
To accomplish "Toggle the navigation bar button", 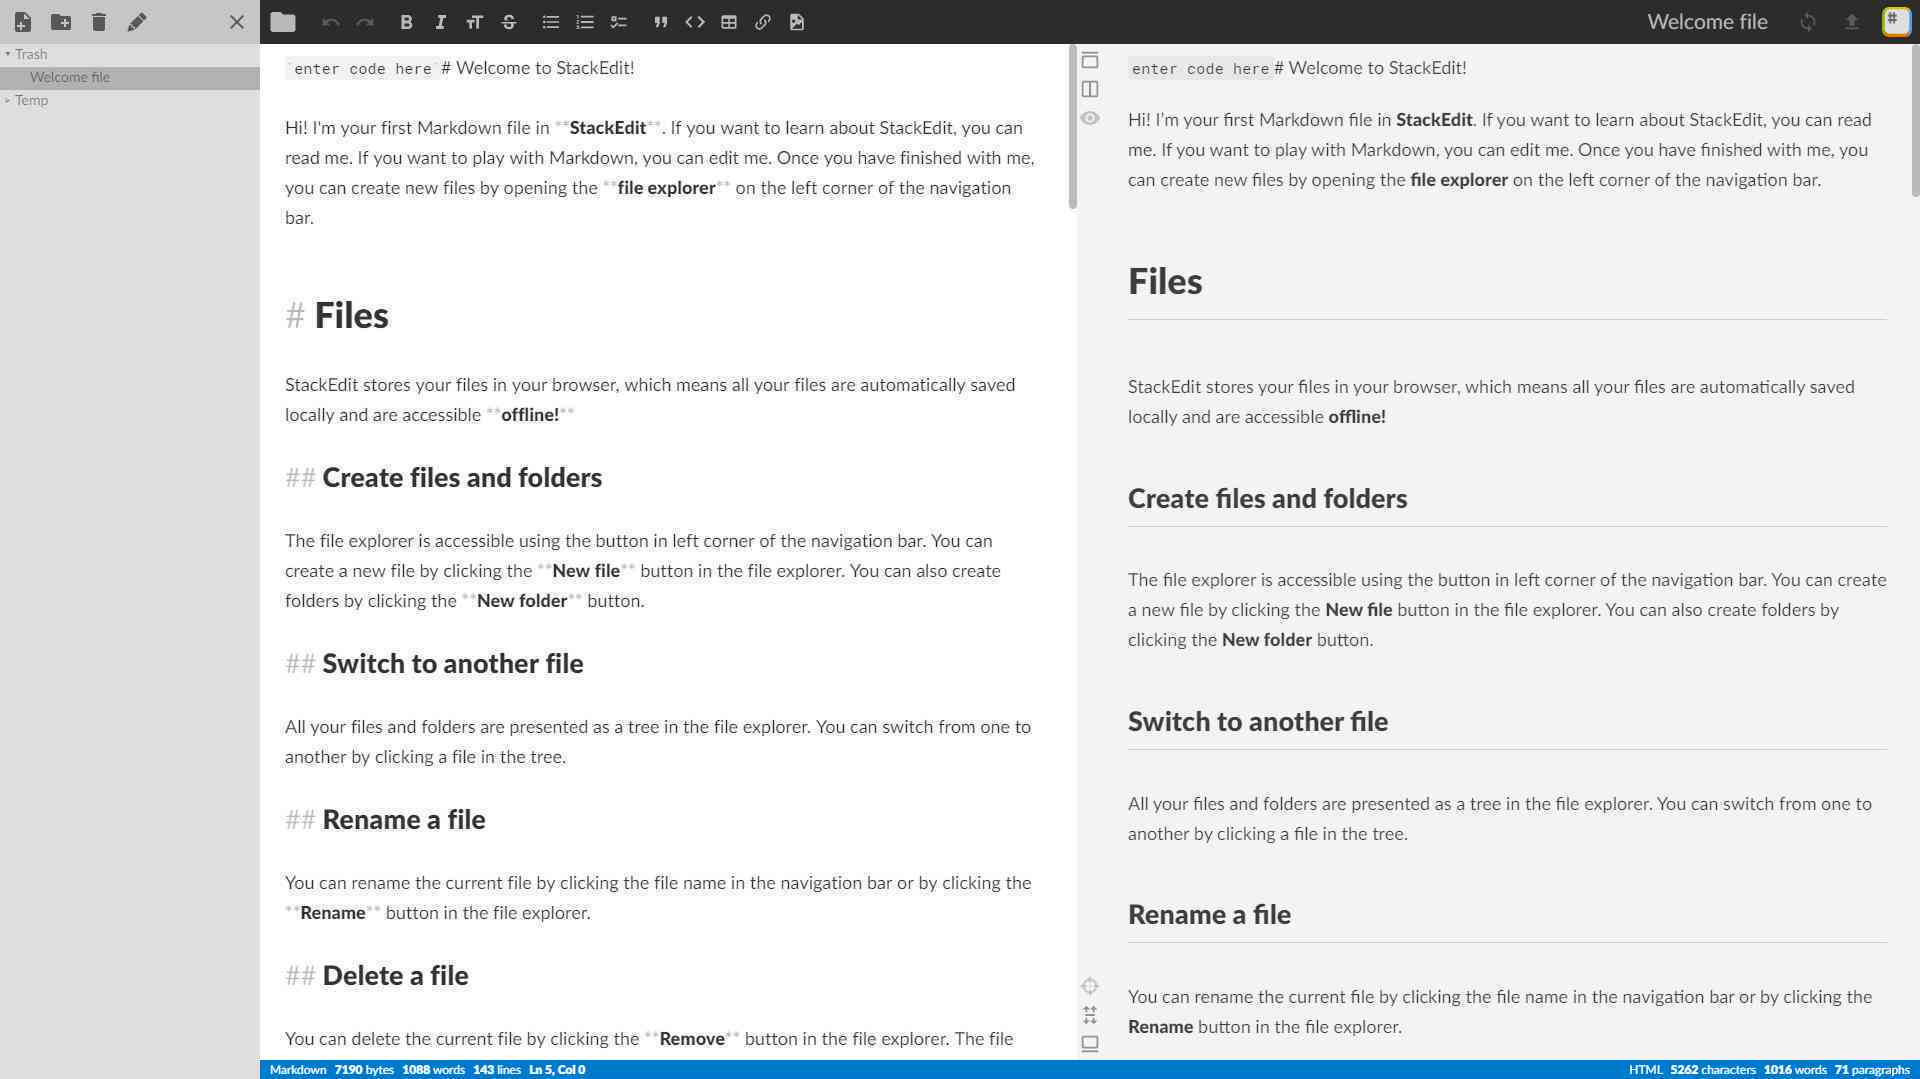I will click(x=1090, y=61).
